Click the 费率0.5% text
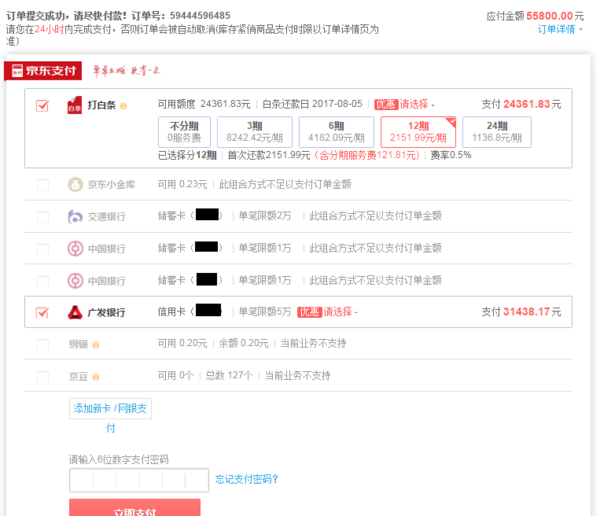The width and height of the screenshot is (600, 516). (451, 155)
